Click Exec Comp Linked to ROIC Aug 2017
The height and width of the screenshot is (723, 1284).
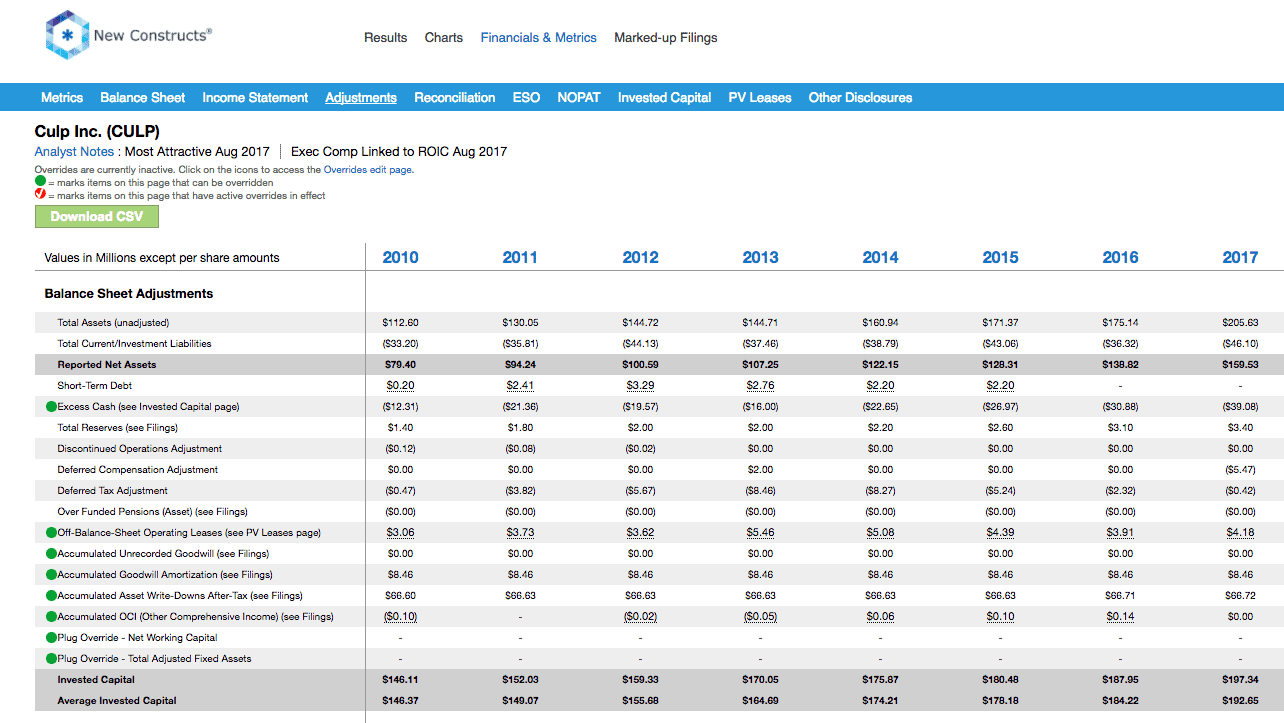click(399, 152)
